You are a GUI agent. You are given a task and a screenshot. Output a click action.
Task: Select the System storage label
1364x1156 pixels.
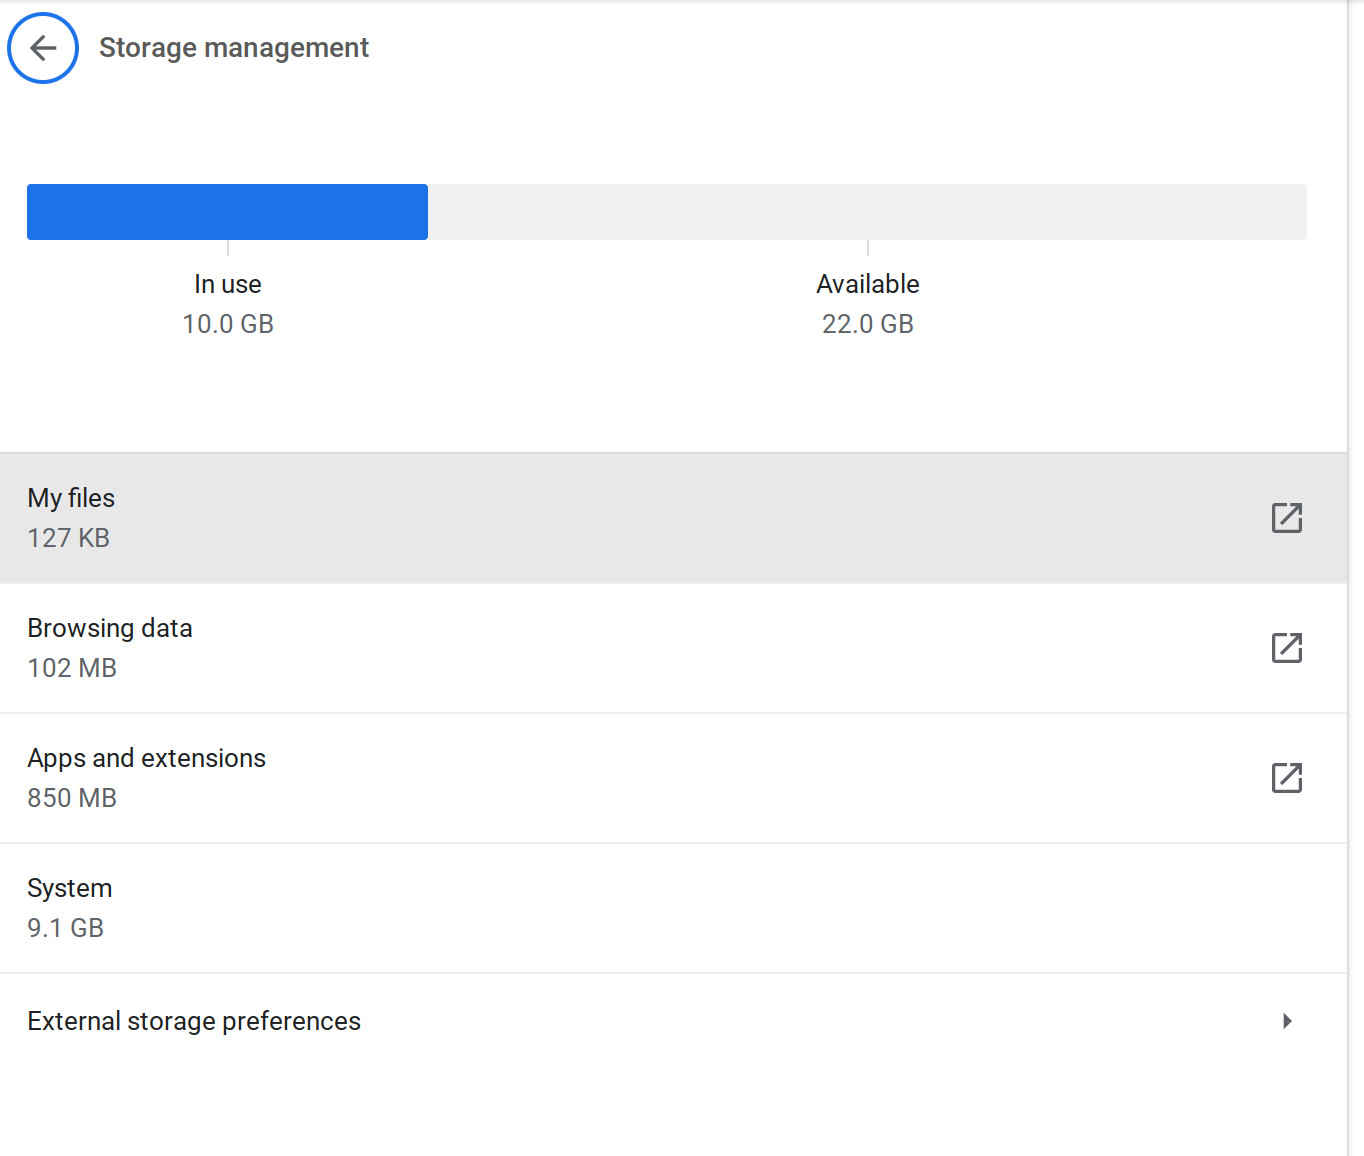click(70, 888)
